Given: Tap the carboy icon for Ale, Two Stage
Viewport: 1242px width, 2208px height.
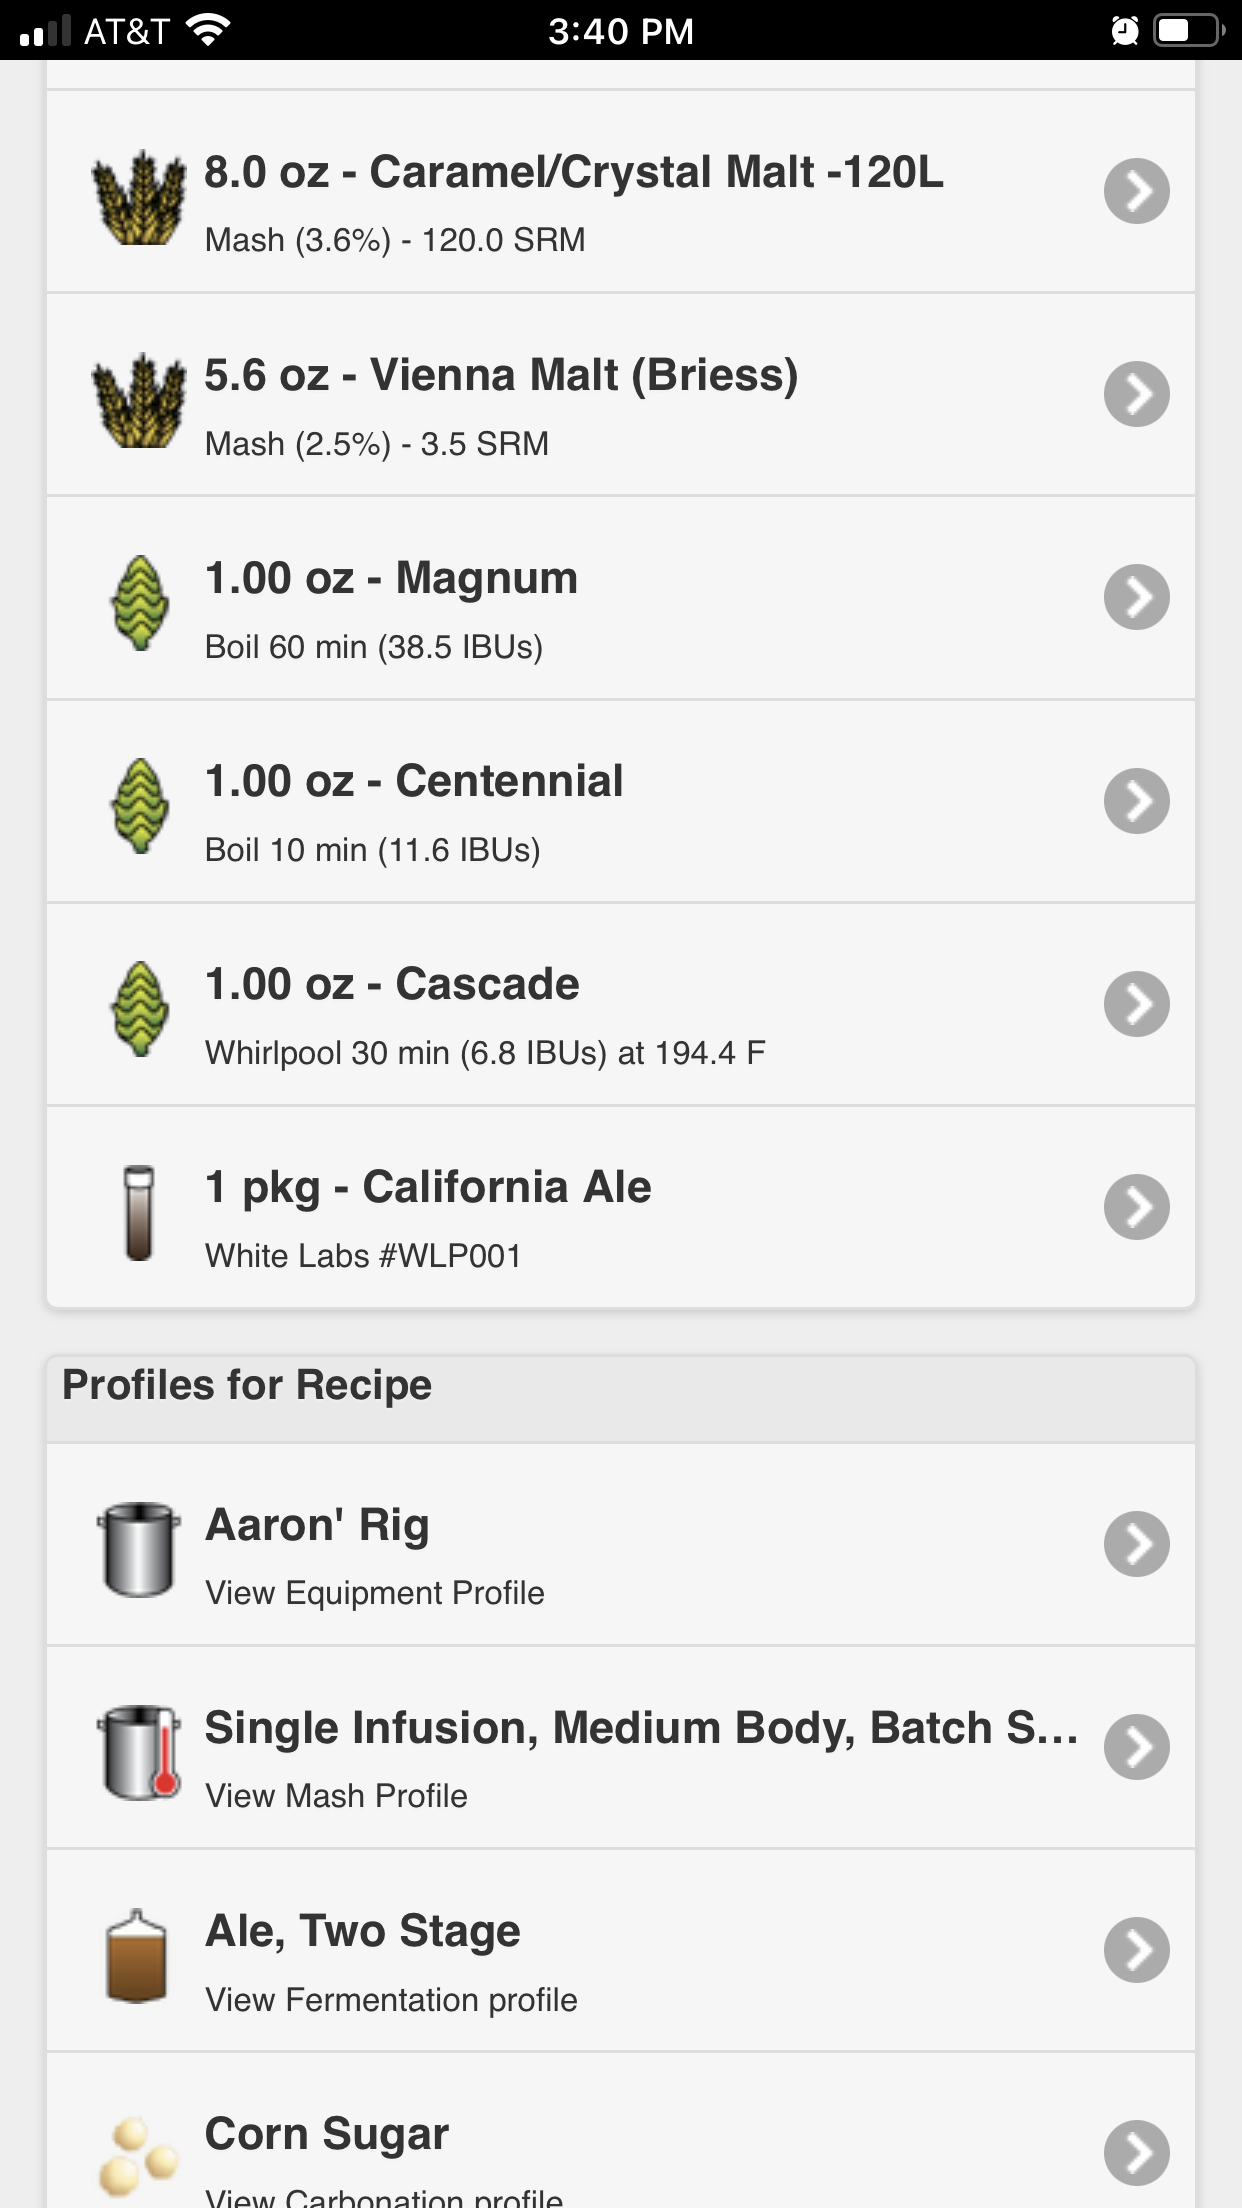Looking at the screenshot, I should click(x=137, y=1956).
